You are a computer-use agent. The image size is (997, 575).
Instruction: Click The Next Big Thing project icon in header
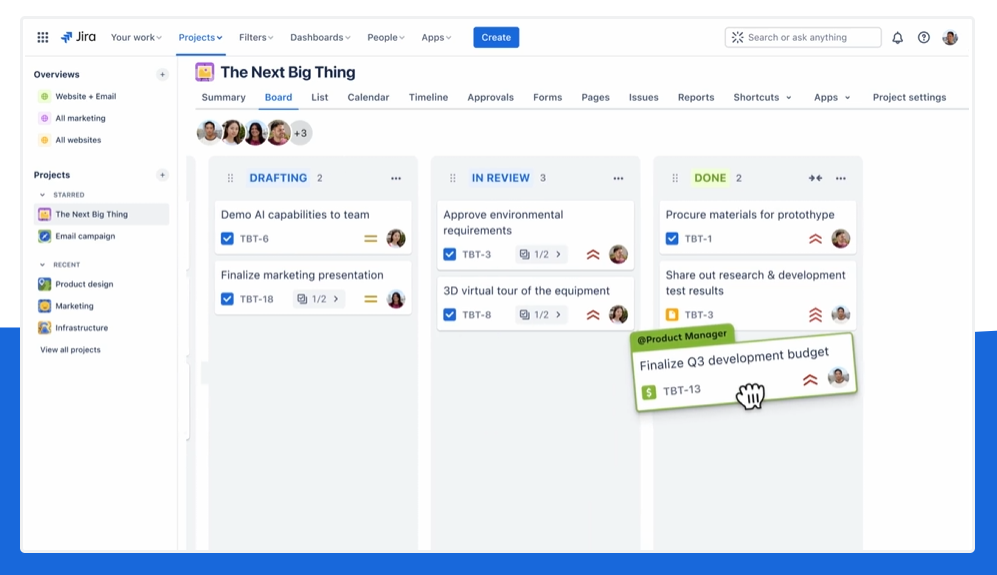pos(205,72)
